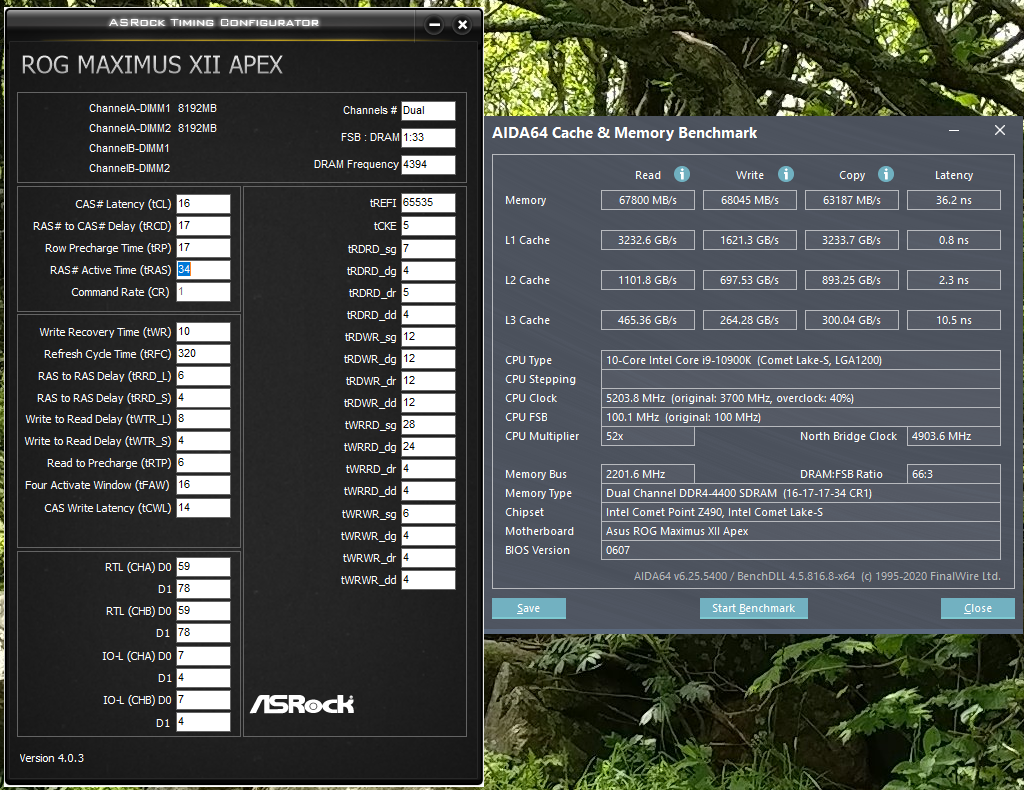Click the L1 Cache Read value 3232.6 GB/s
Image resolution: width=1024 pixels, height=790 pixels.
[x=648, y=240]
